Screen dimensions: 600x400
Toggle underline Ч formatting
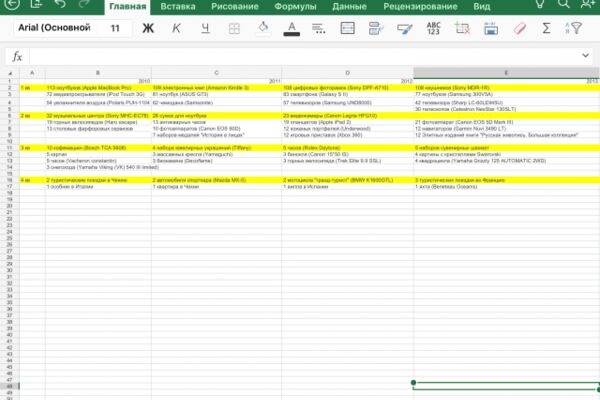coord(205,28)
